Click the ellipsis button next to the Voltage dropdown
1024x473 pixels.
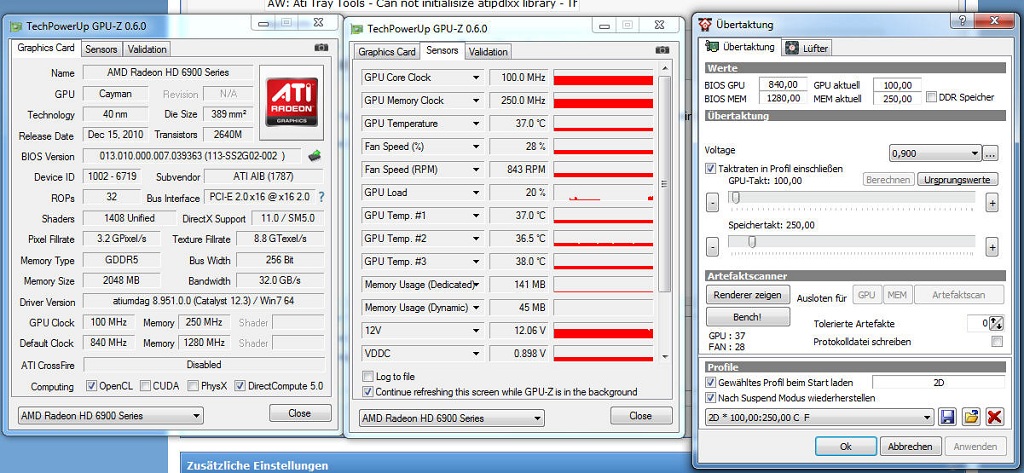pyautogui.click(x=991, y=154)
